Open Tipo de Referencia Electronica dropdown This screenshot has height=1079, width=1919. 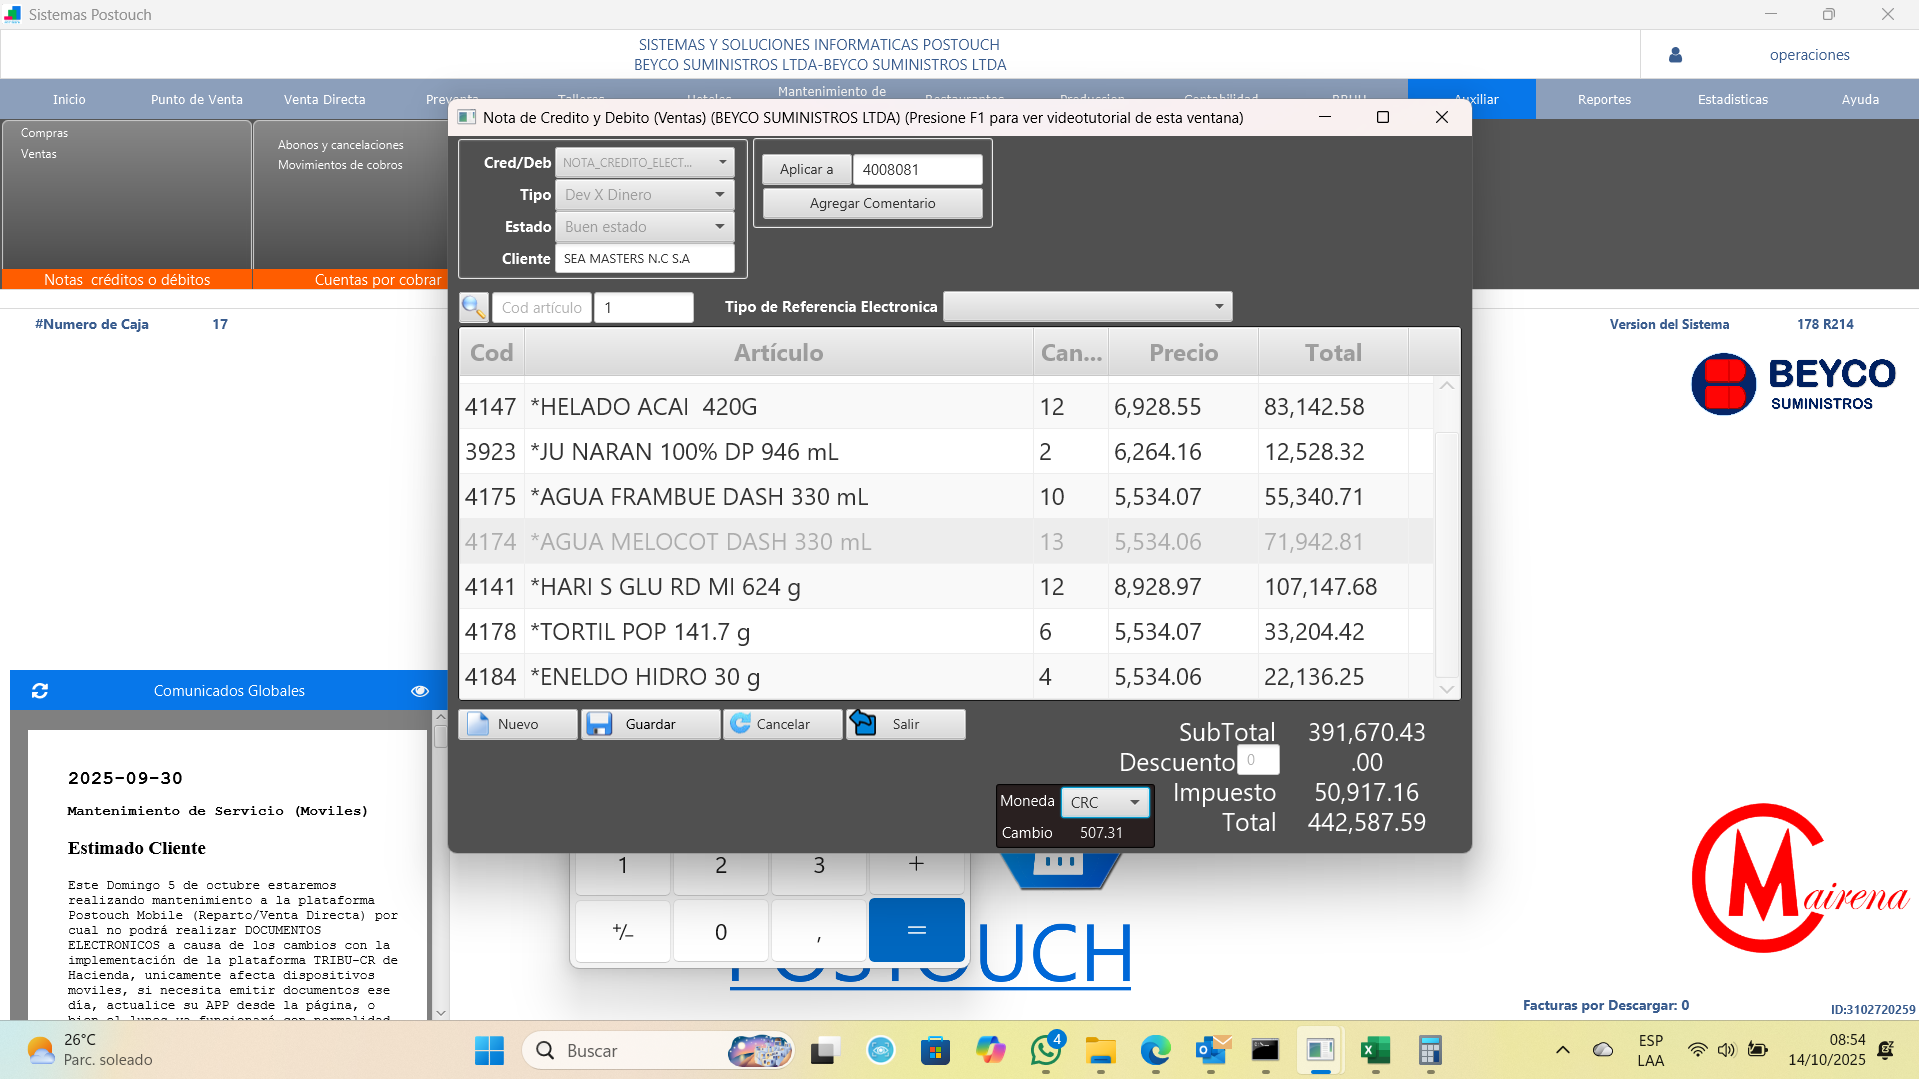pos(1218,307)
